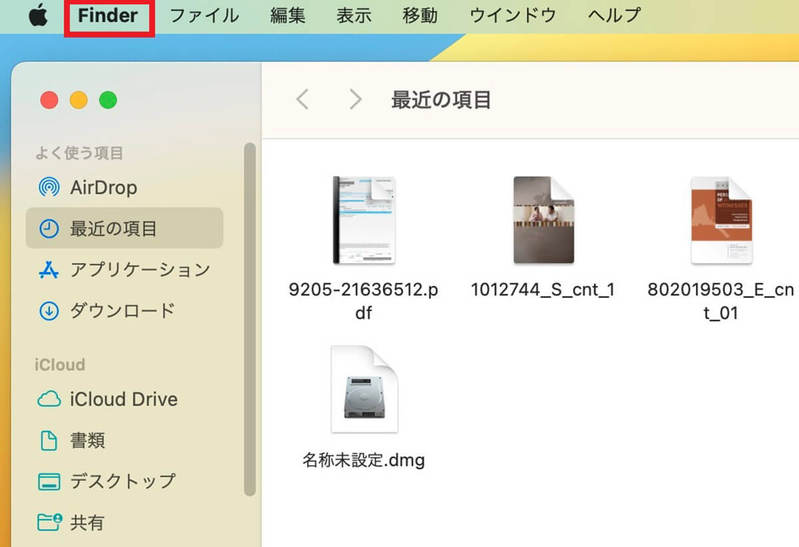799x547 pixels.
Task: Open the 表示 menu
Action: [354, 15]
